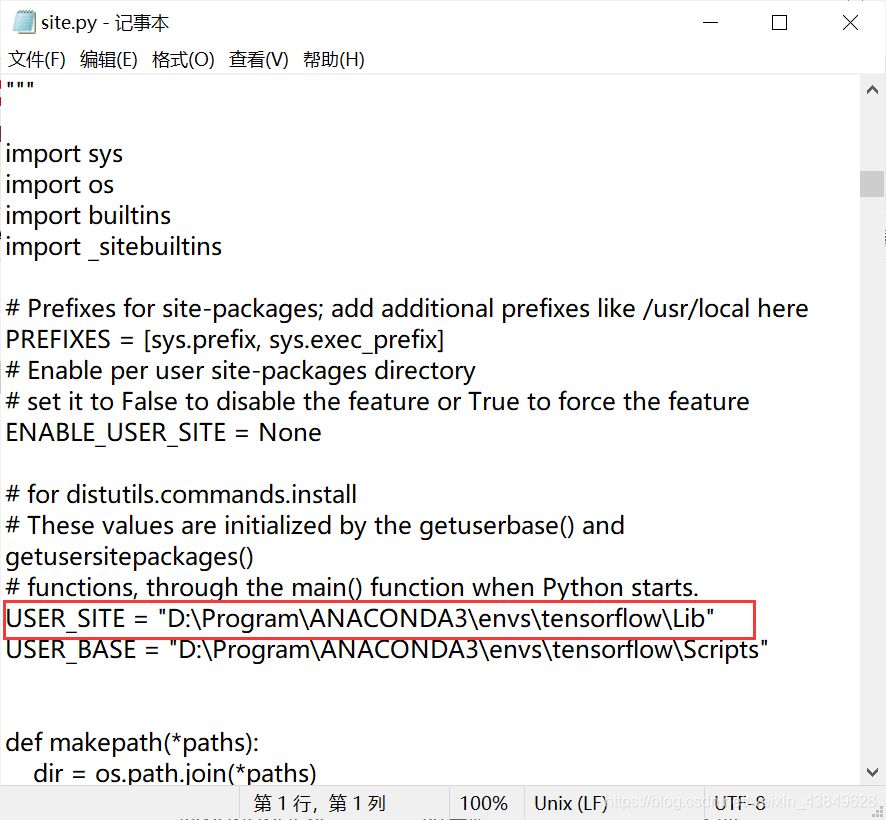Click the scroll up arrow
The height and width of the screenshot is (820, 886).
pos(872,90)
